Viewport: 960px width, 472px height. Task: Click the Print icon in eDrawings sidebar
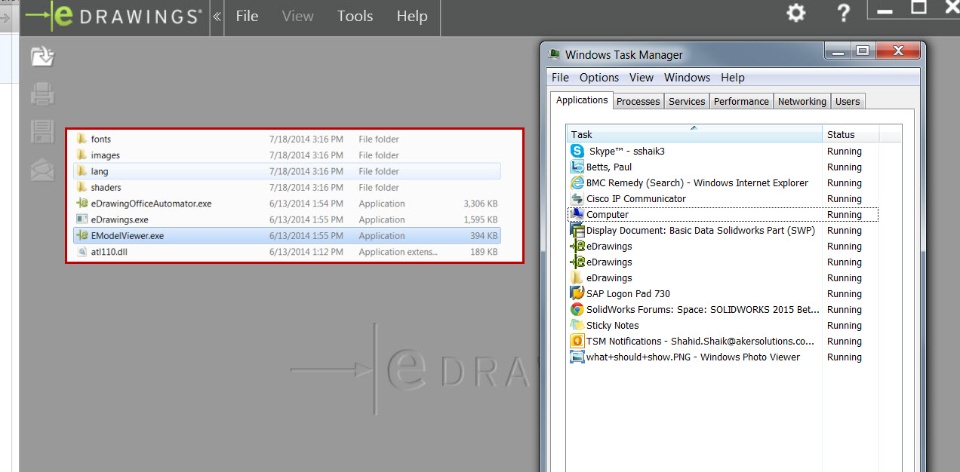(42, 94)
